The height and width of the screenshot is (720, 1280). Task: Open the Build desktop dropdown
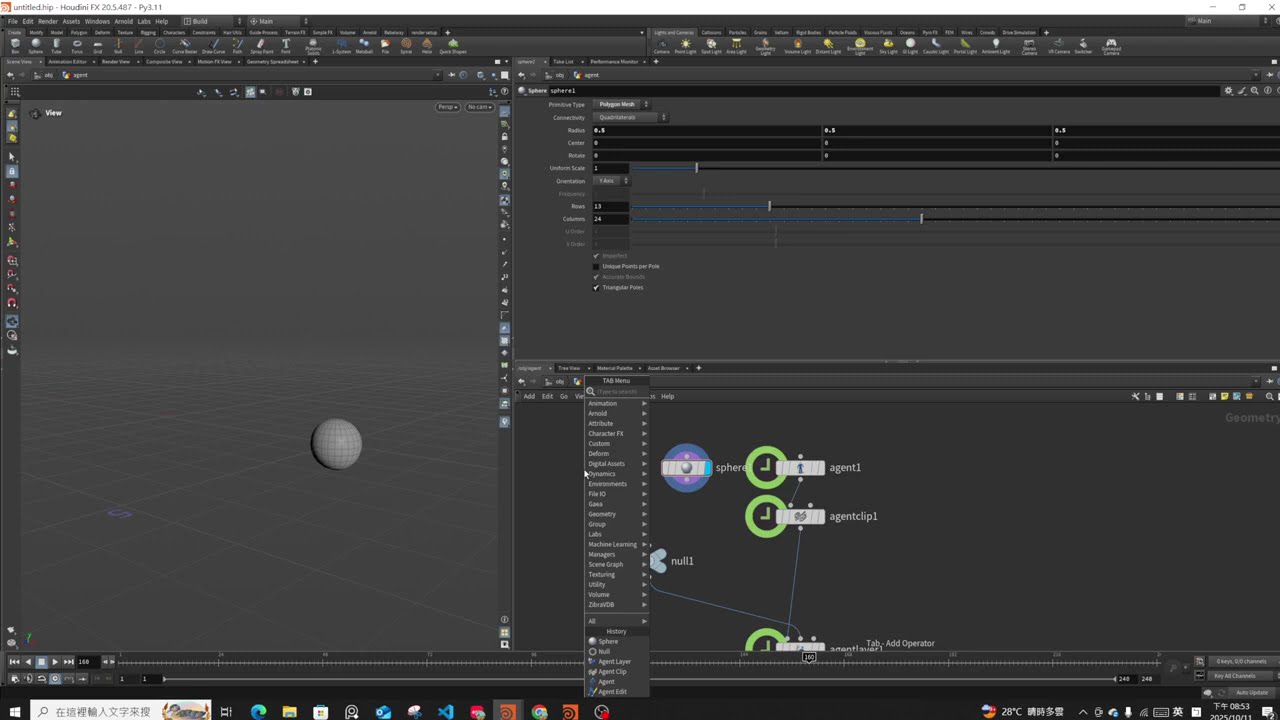pos(211,21)
